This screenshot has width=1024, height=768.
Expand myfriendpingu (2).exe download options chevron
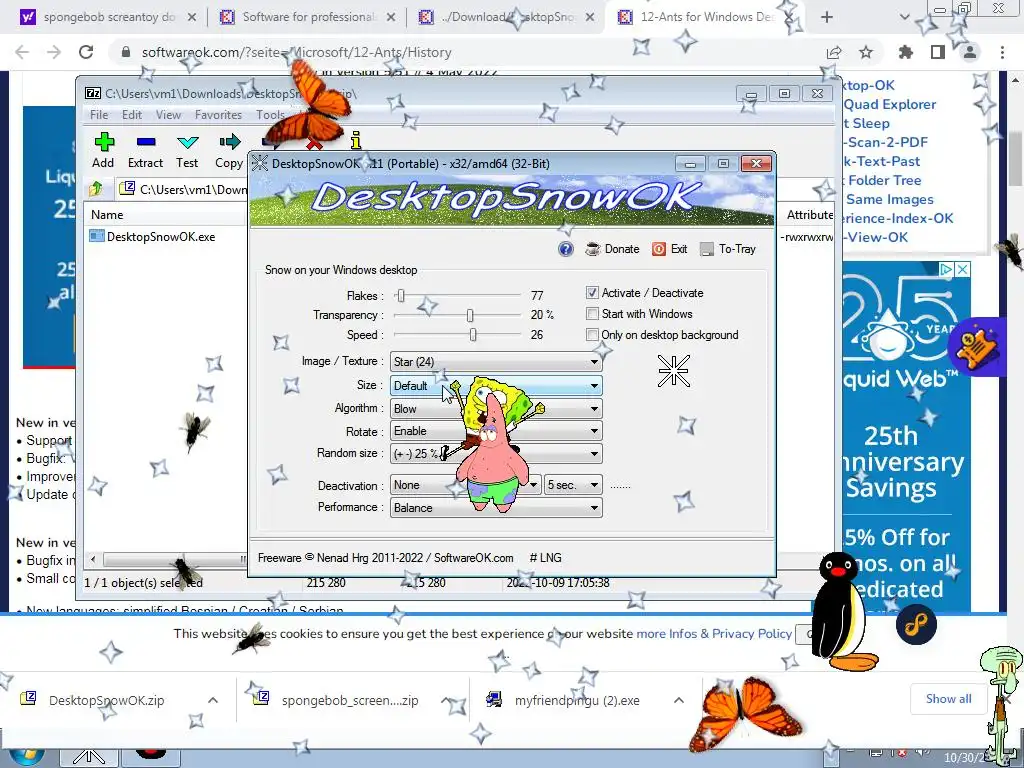[679, 700]
